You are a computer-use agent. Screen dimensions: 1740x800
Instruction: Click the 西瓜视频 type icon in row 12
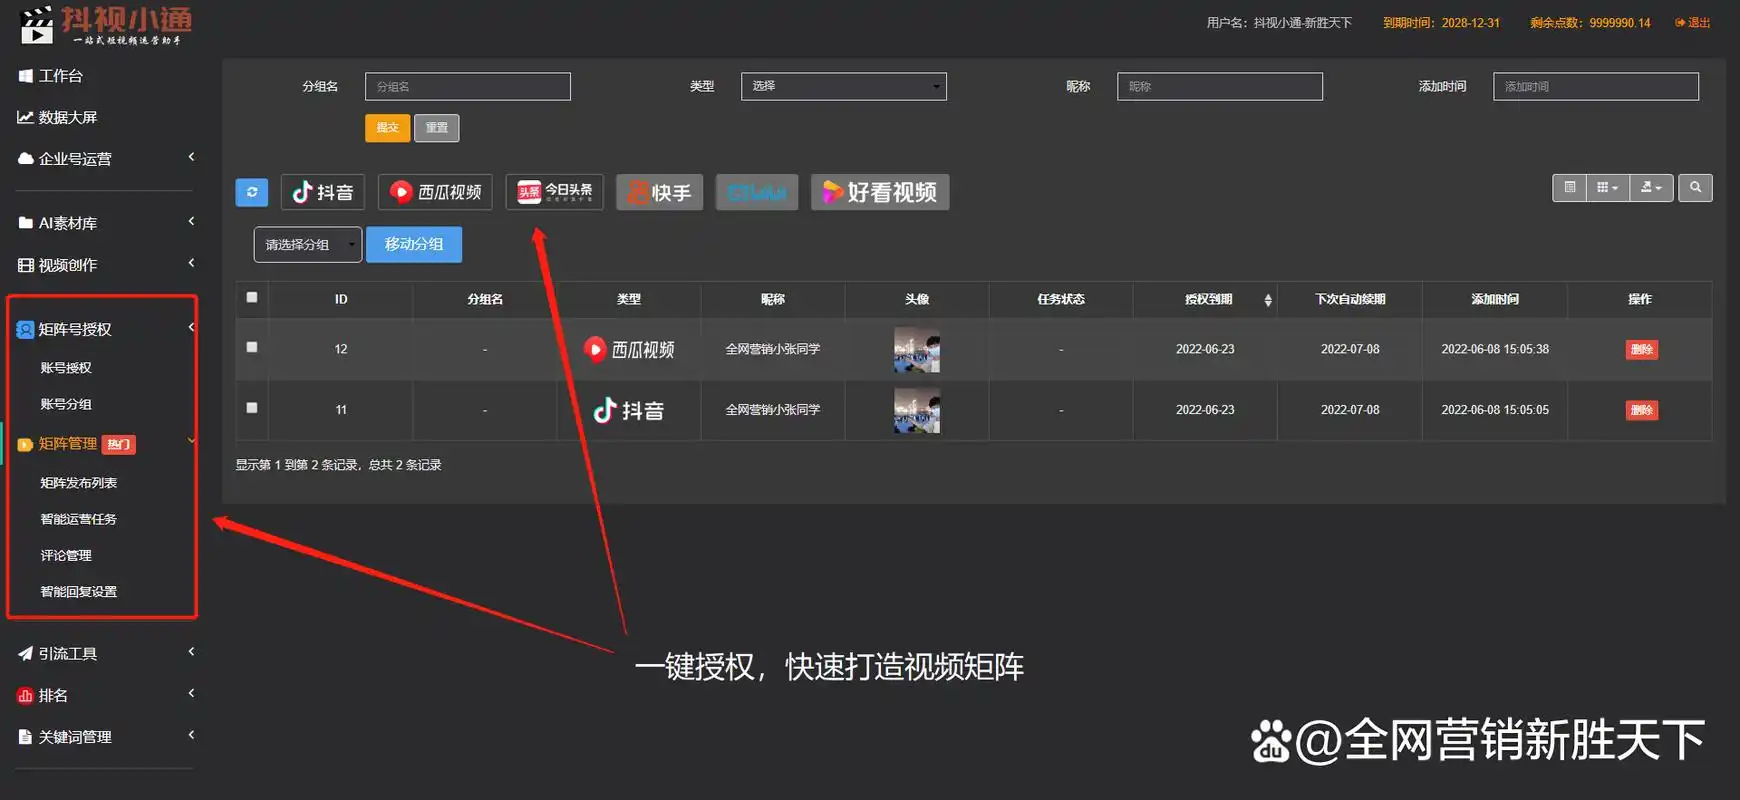click(629, 350)
